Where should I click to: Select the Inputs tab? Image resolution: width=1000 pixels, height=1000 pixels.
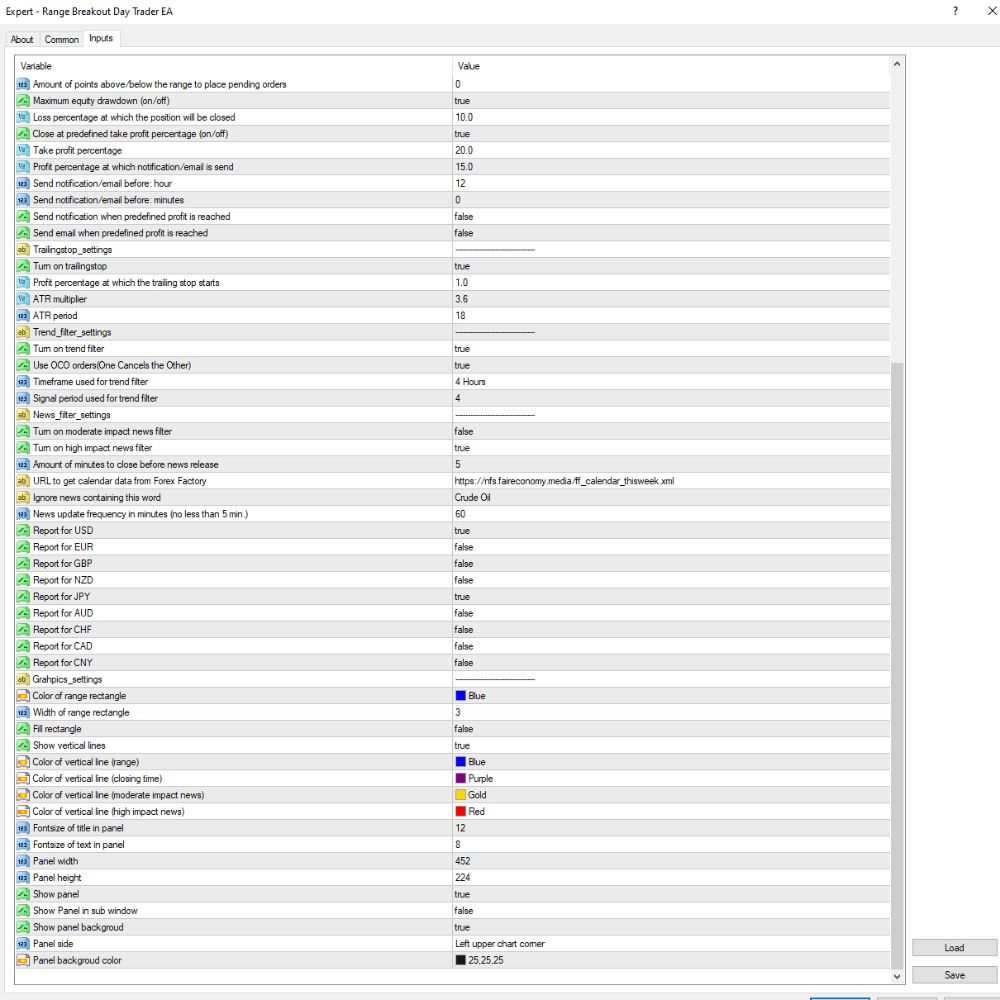(101, 38)
